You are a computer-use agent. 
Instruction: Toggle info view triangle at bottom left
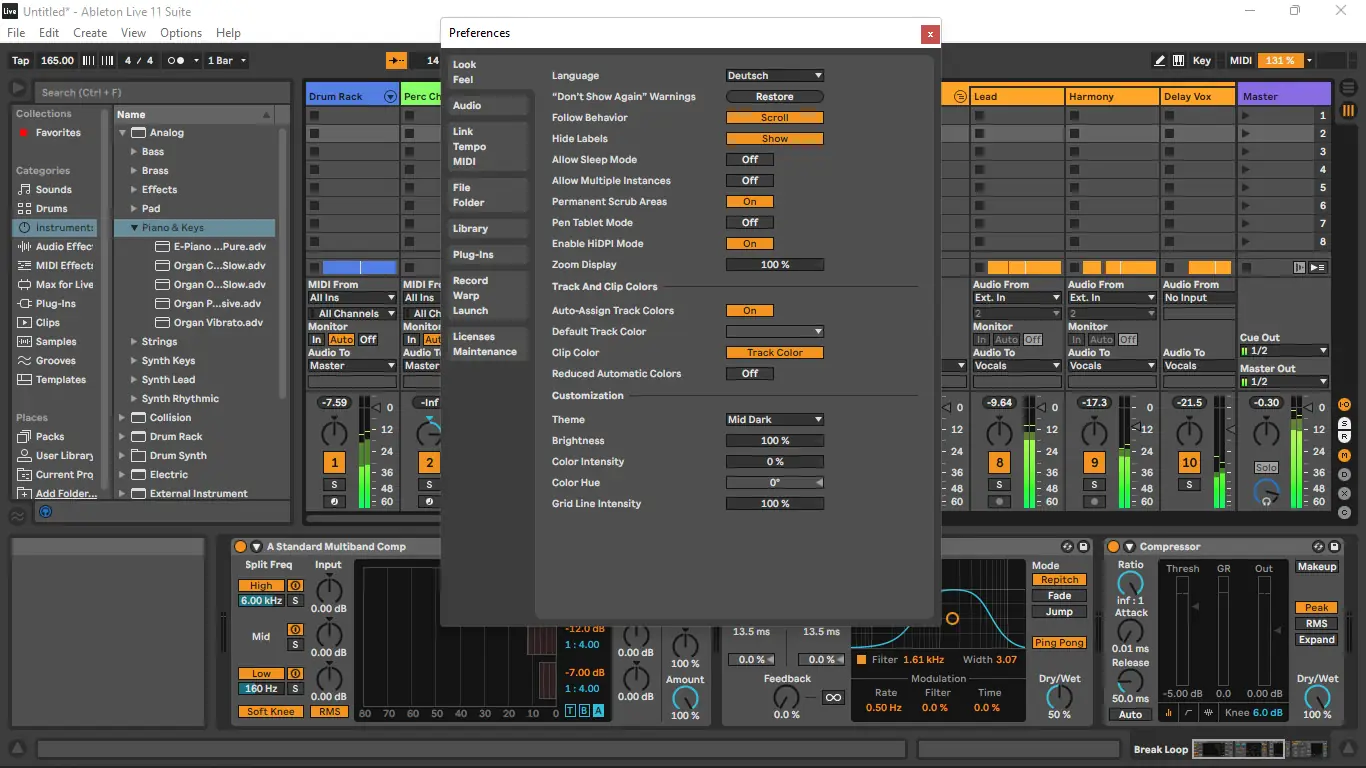pyautogui.click(x=17, y=748)
